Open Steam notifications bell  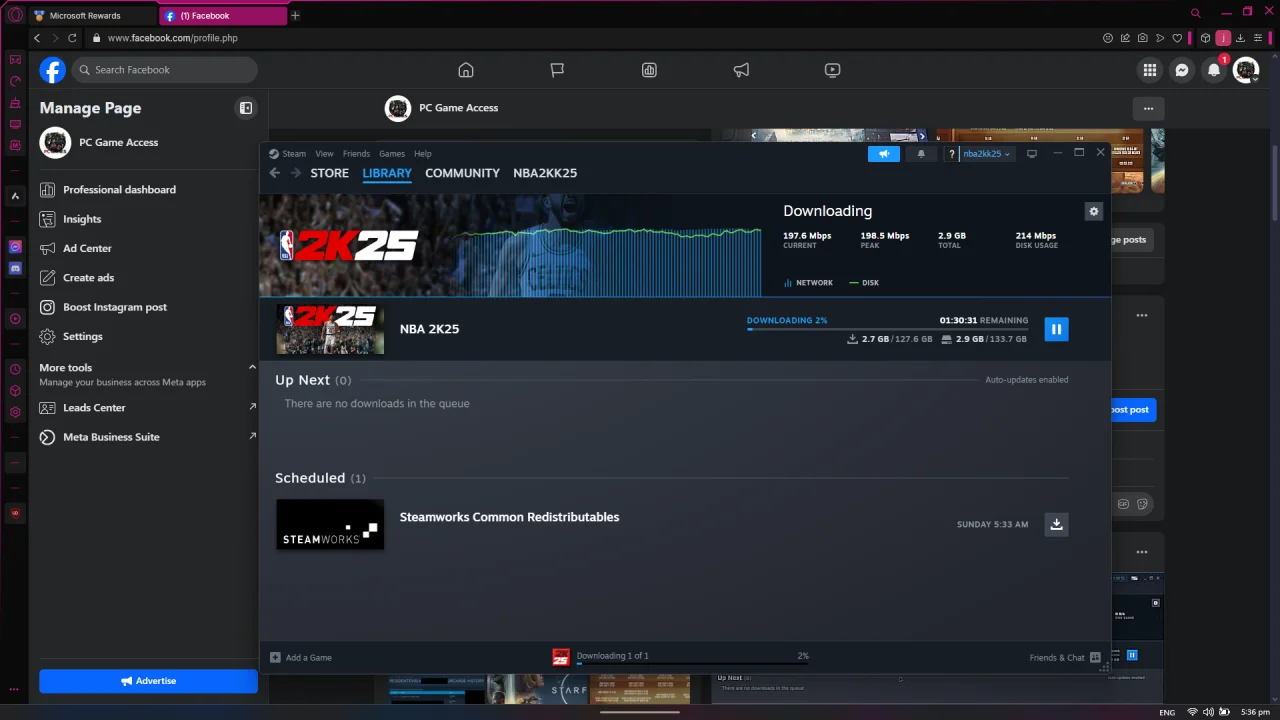click(921, 154)
